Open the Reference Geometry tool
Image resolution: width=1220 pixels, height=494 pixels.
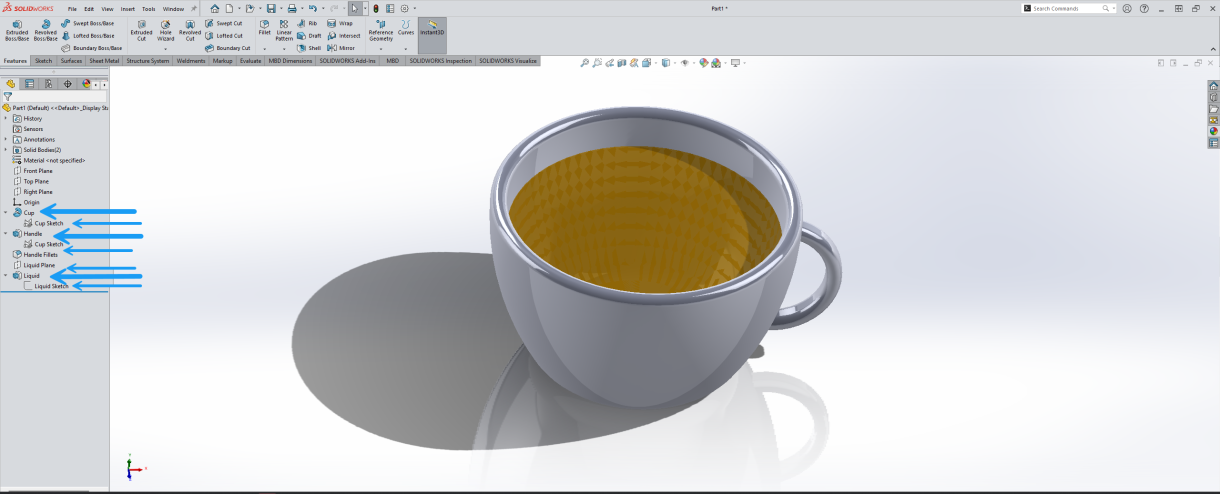click(x=381, y=29)
